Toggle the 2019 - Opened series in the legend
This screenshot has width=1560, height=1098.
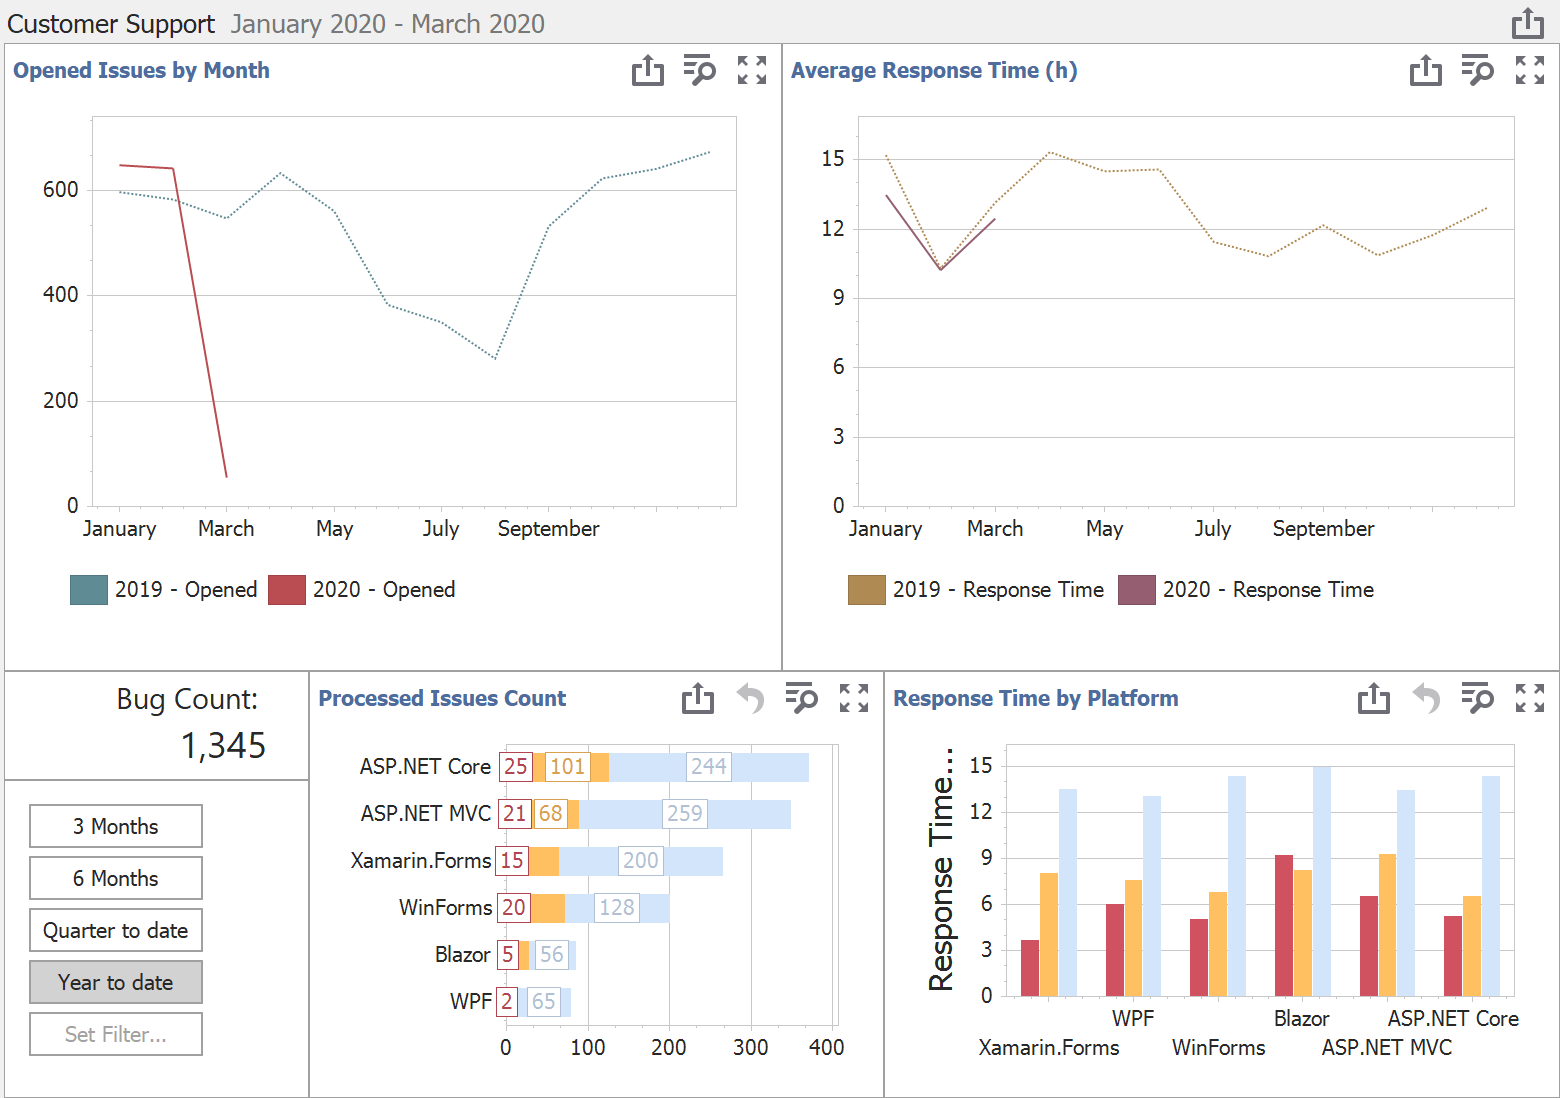pos(163,589)
